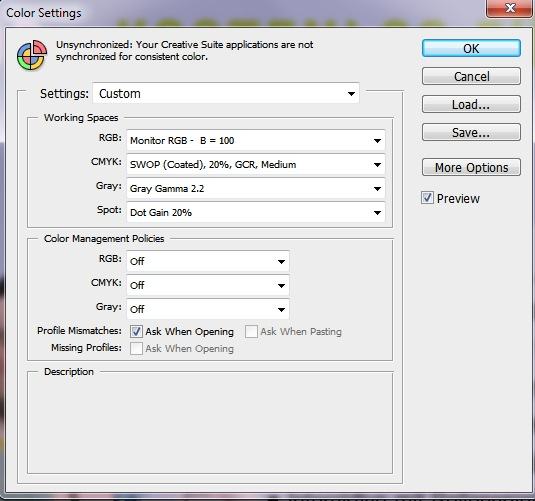Close the Color Settings dialog
This screenshot has height=501, width=535.
pos(510,8)
